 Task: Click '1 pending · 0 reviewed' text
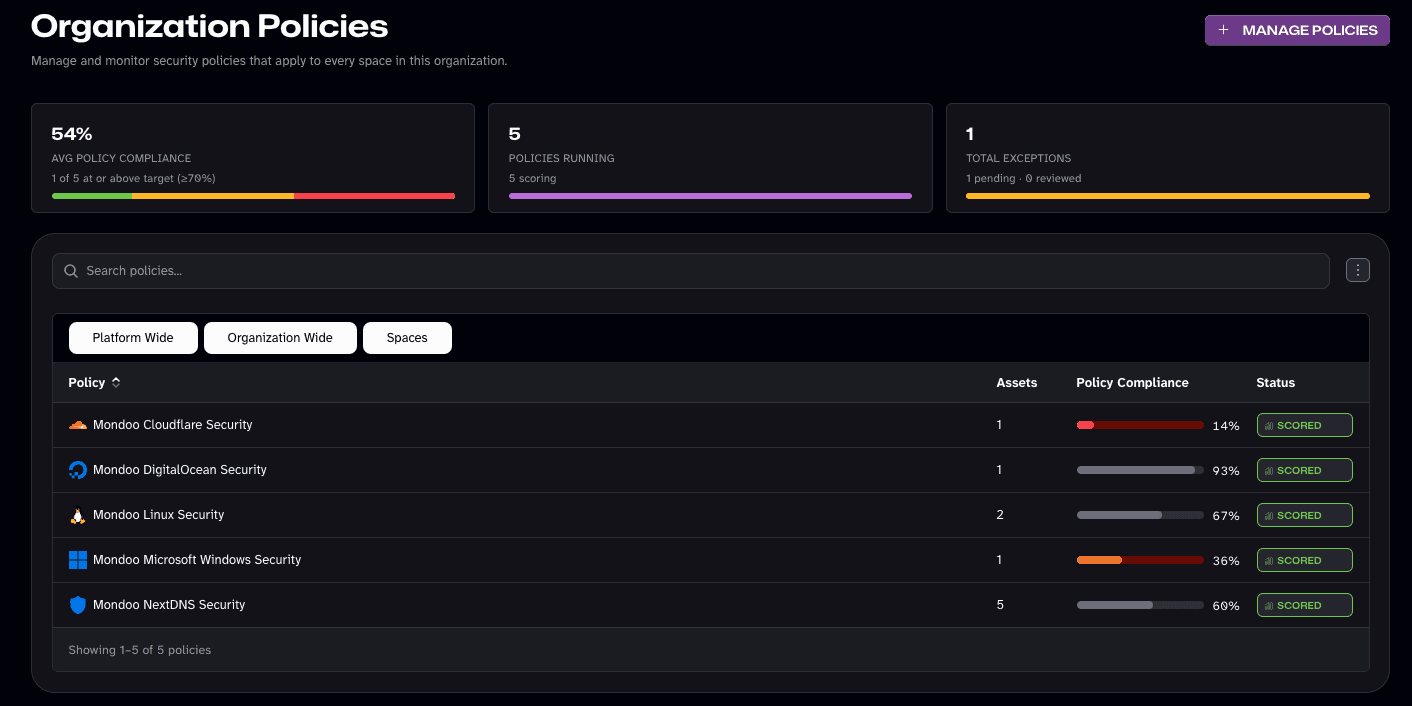click(x=1024, y=179)
